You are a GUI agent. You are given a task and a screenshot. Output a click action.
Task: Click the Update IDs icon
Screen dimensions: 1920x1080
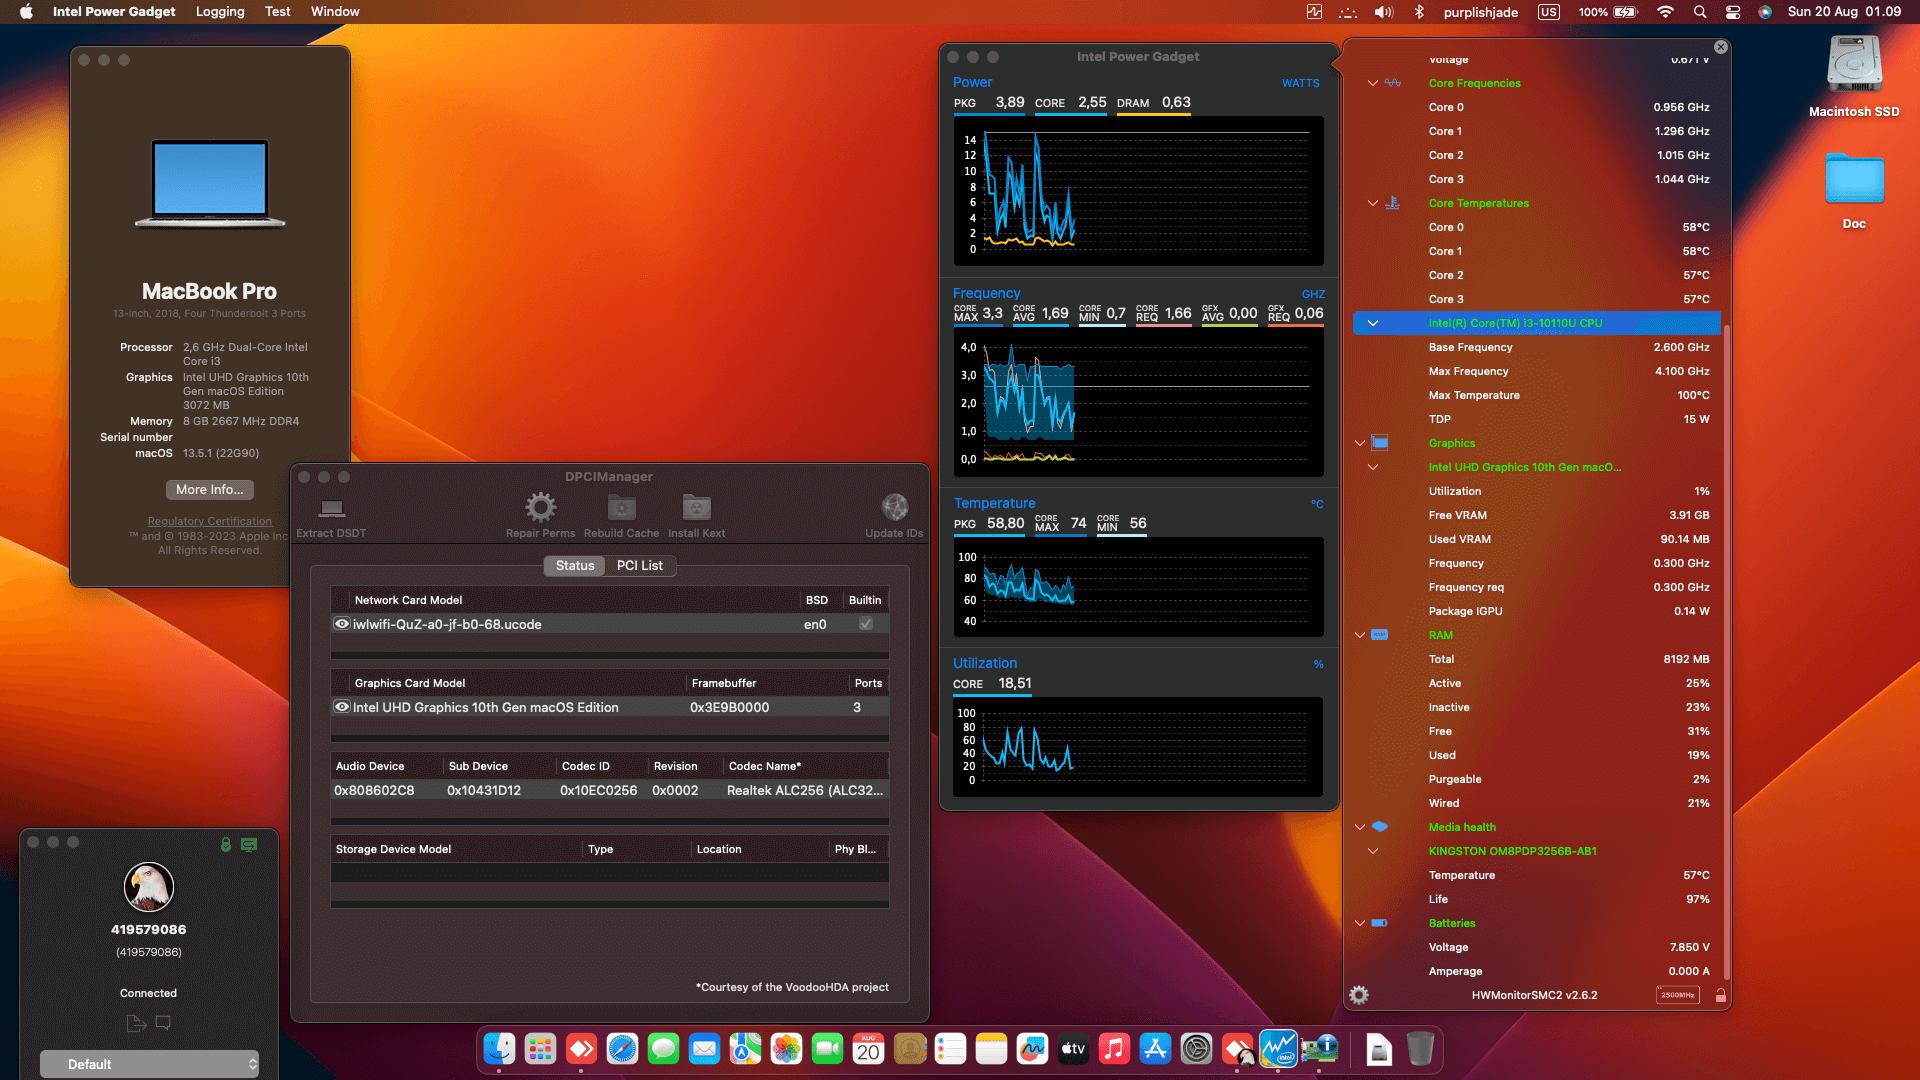[894, 508]
